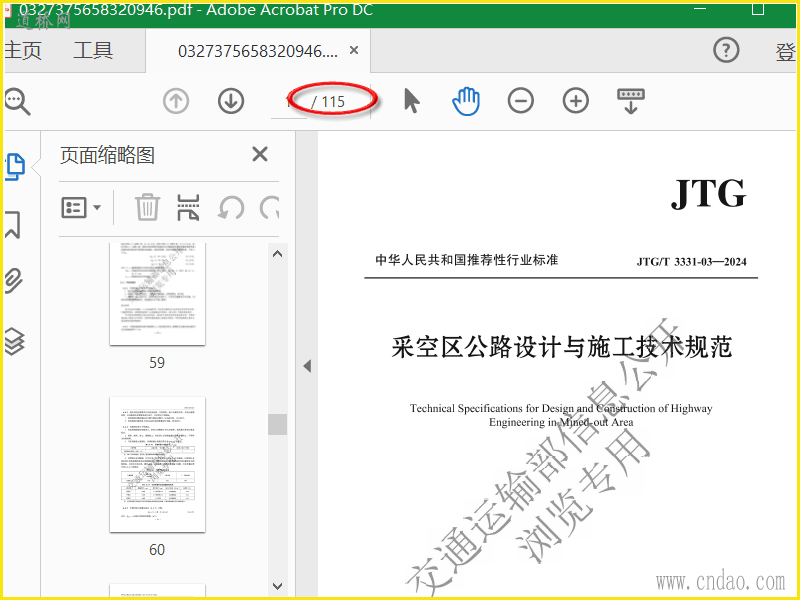The image size is (800, 600).
Task: Click the 登 sign-in button
Action: 785,52
